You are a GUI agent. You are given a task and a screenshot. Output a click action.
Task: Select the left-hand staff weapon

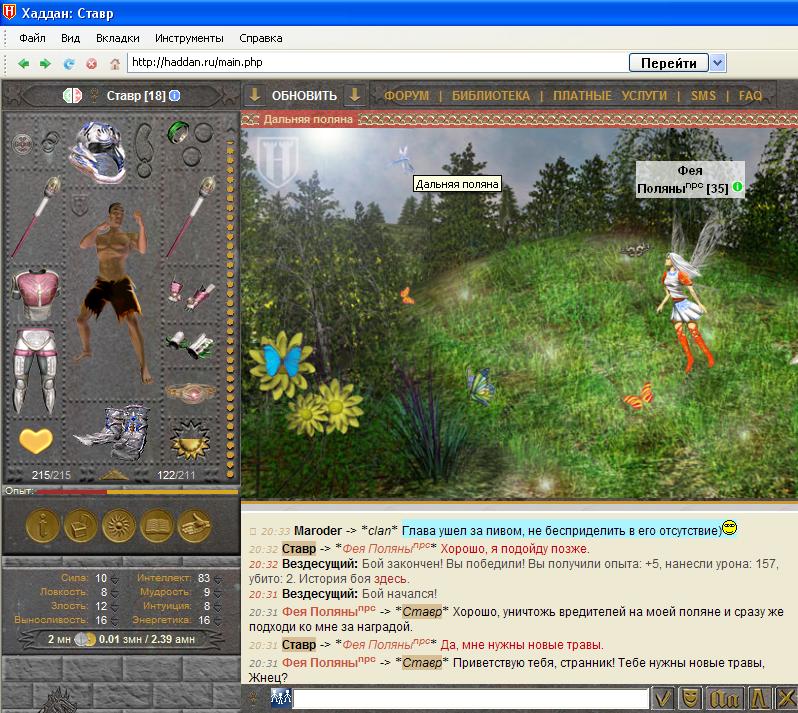pos(36,216)
